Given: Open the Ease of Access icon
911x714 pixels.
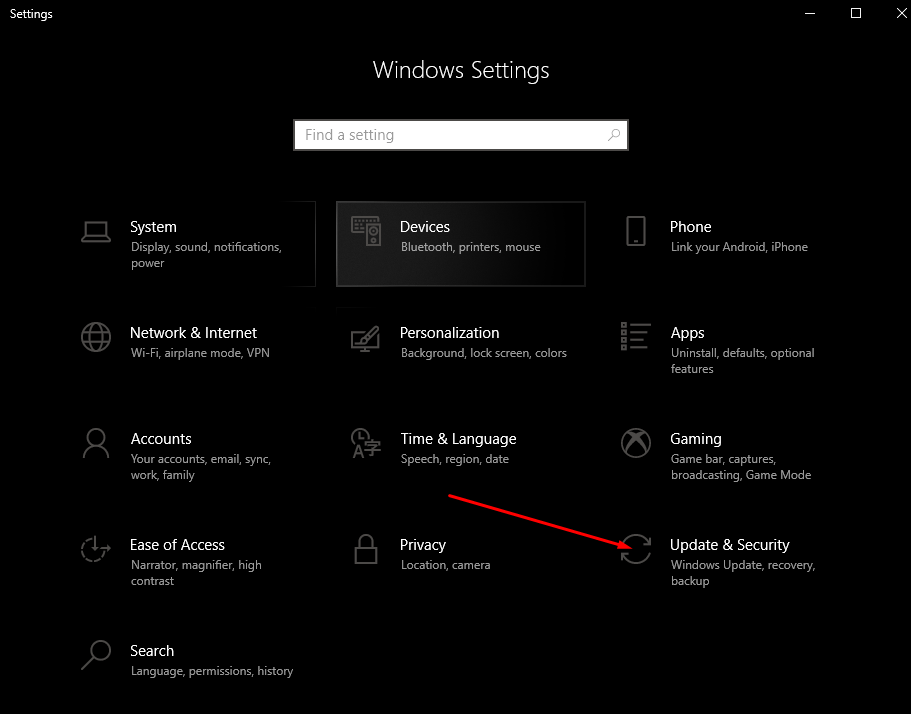Looking at the screenshot, I should coord(96,549).
